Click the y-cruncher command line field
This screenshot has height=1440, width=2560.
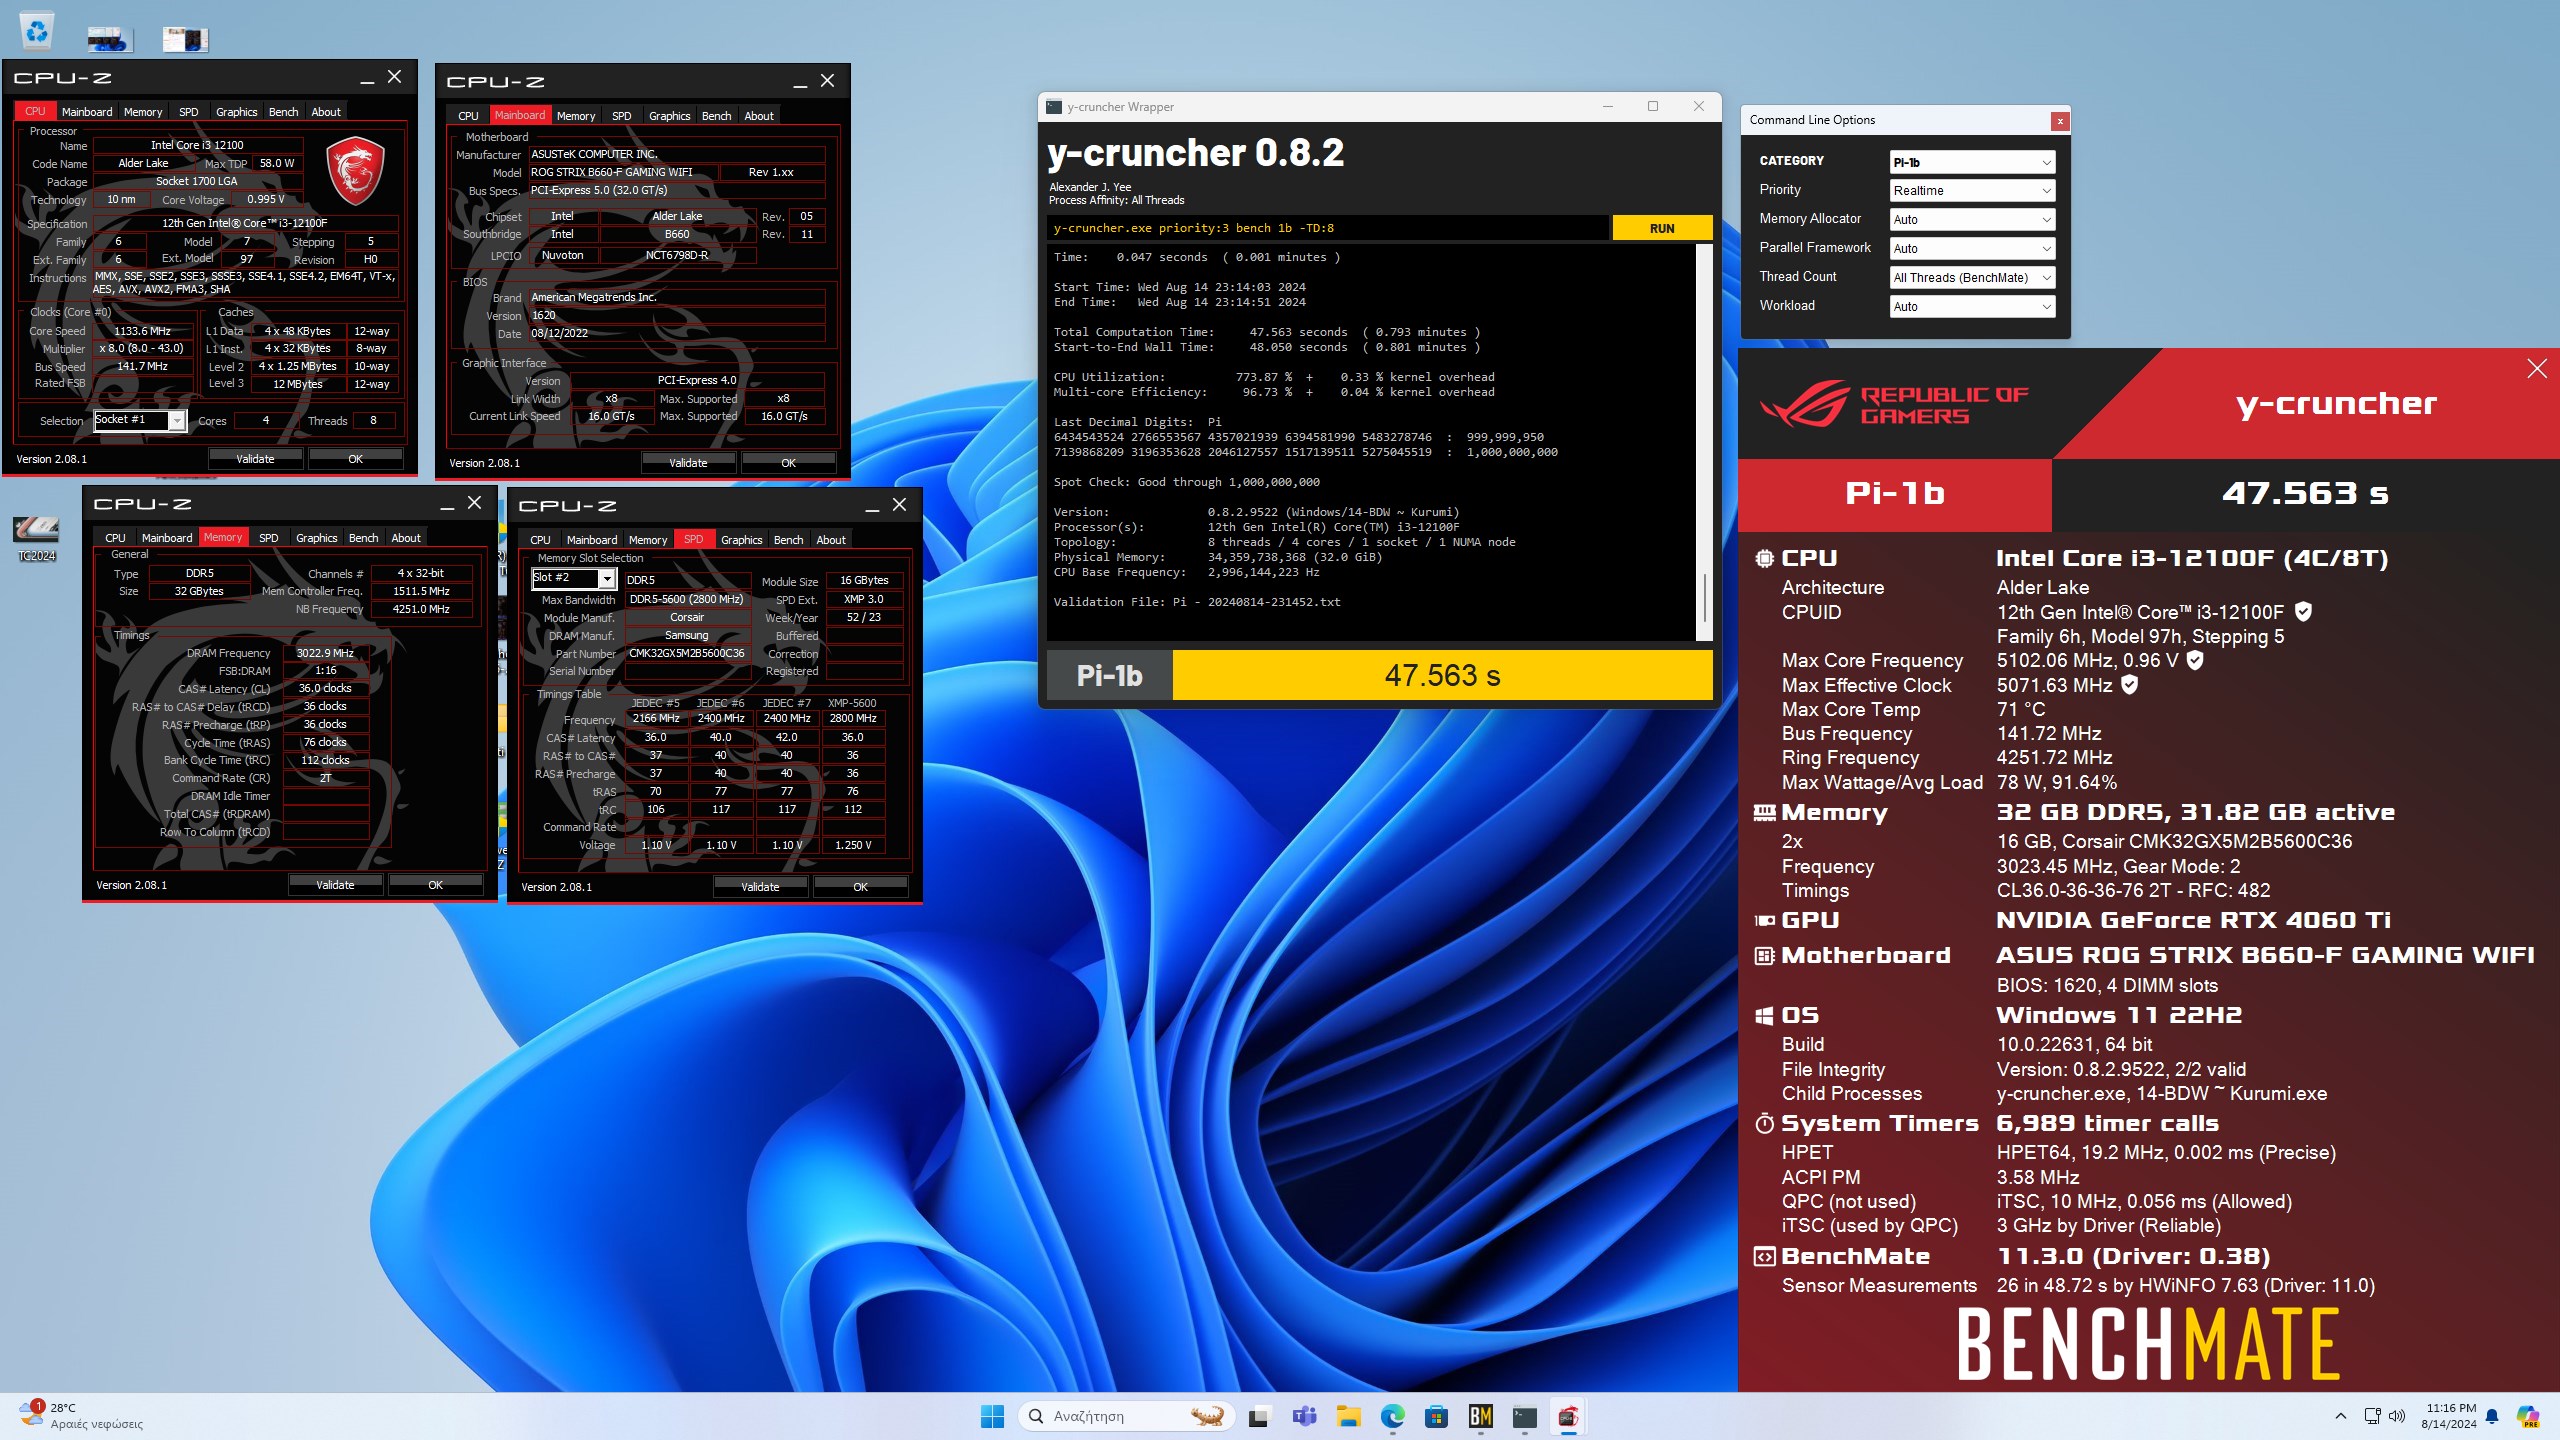(x=1328, y=229)
